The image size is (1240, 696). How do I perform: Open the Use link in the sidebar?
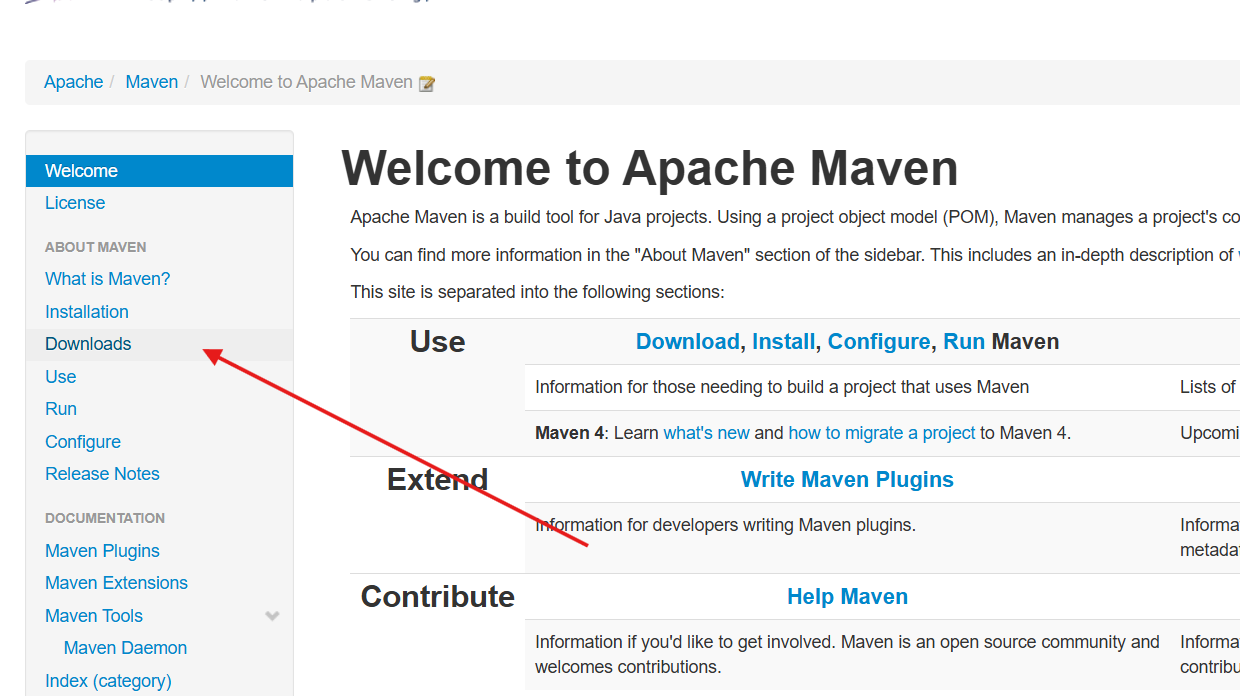[x=61, y=377]
